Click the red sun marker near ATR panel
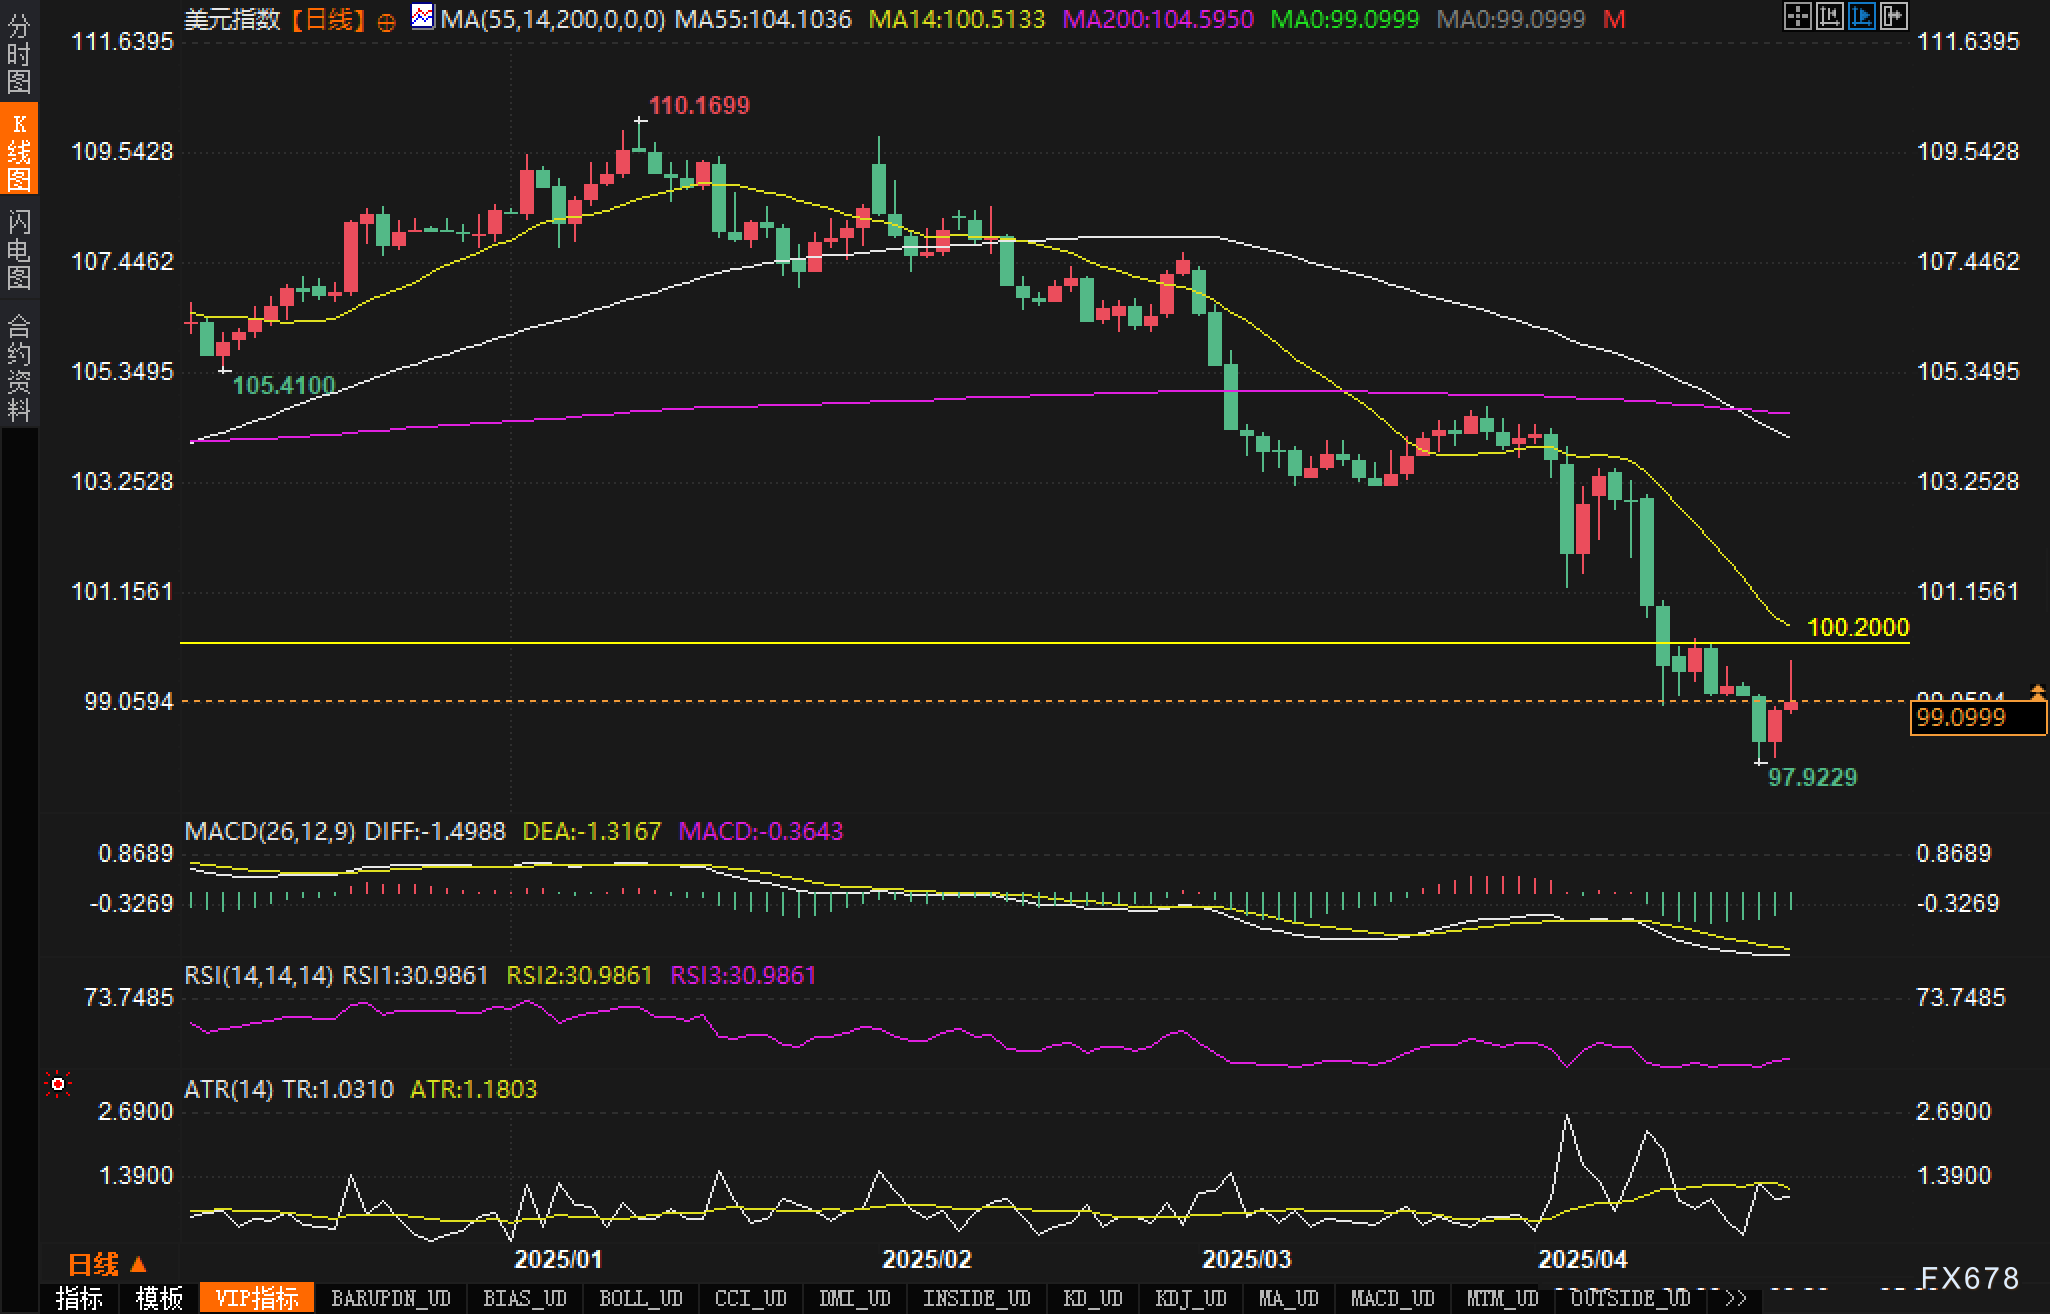The height and width of the screenshot is (1314, 2050). tap(58, 1085)
